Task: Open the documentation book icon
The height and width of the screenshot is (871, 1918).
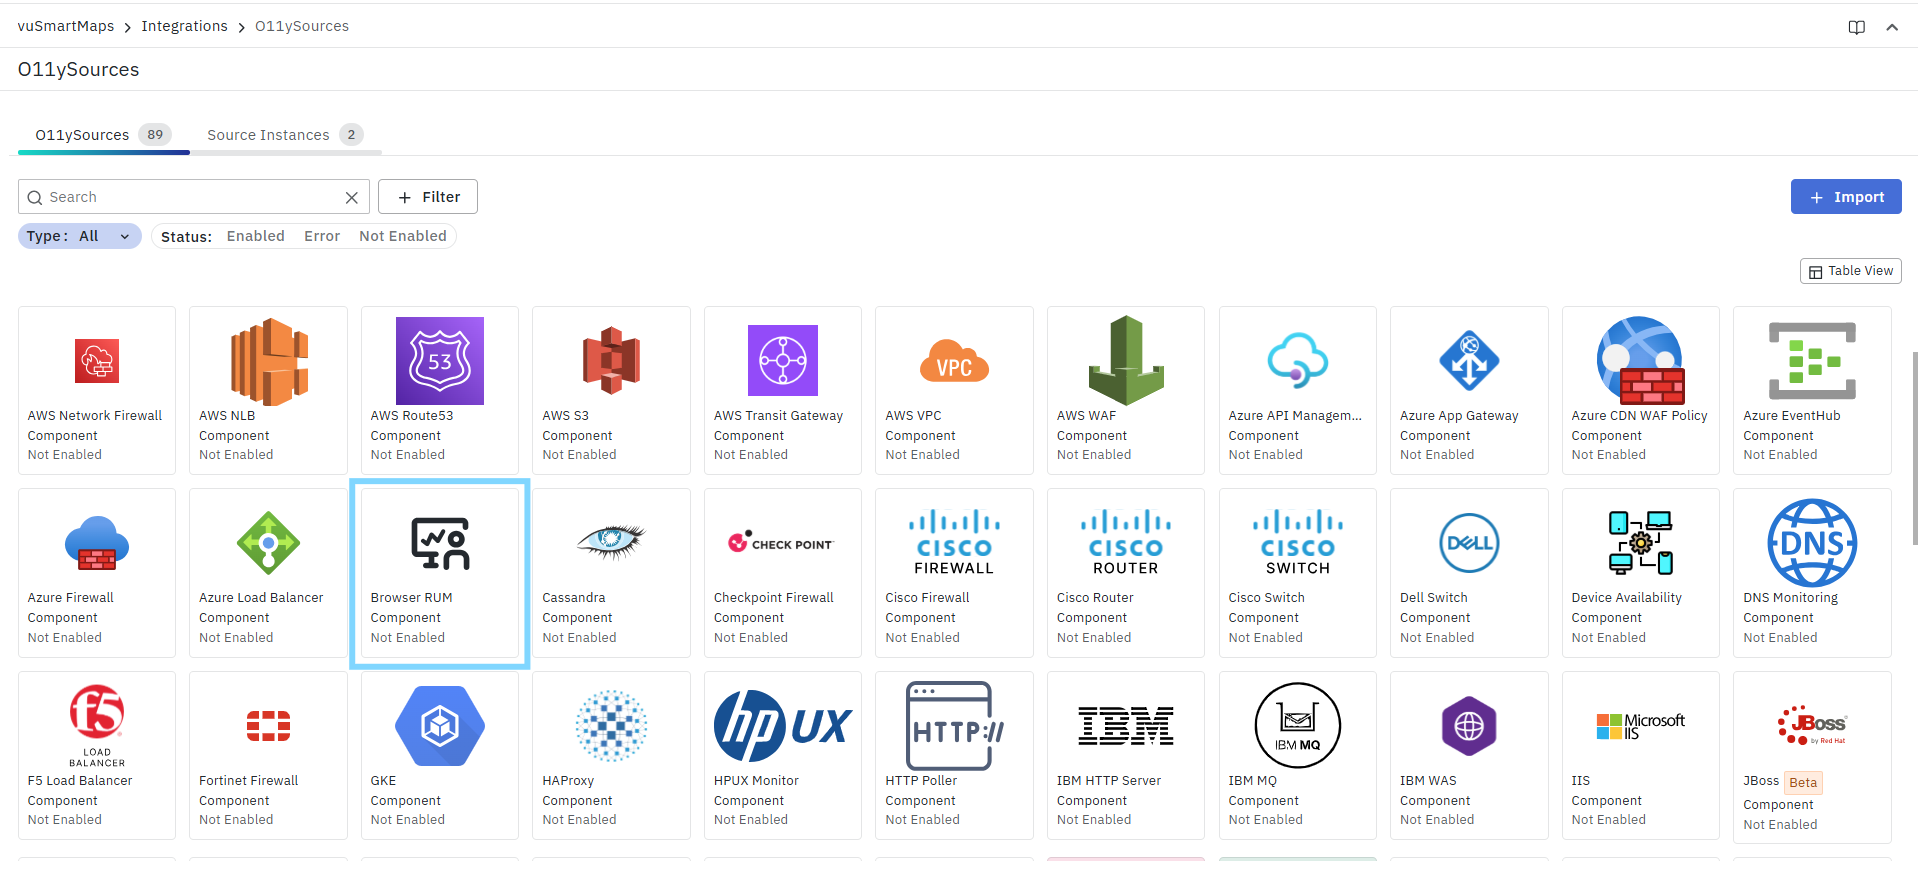Action: (1856, 27)
